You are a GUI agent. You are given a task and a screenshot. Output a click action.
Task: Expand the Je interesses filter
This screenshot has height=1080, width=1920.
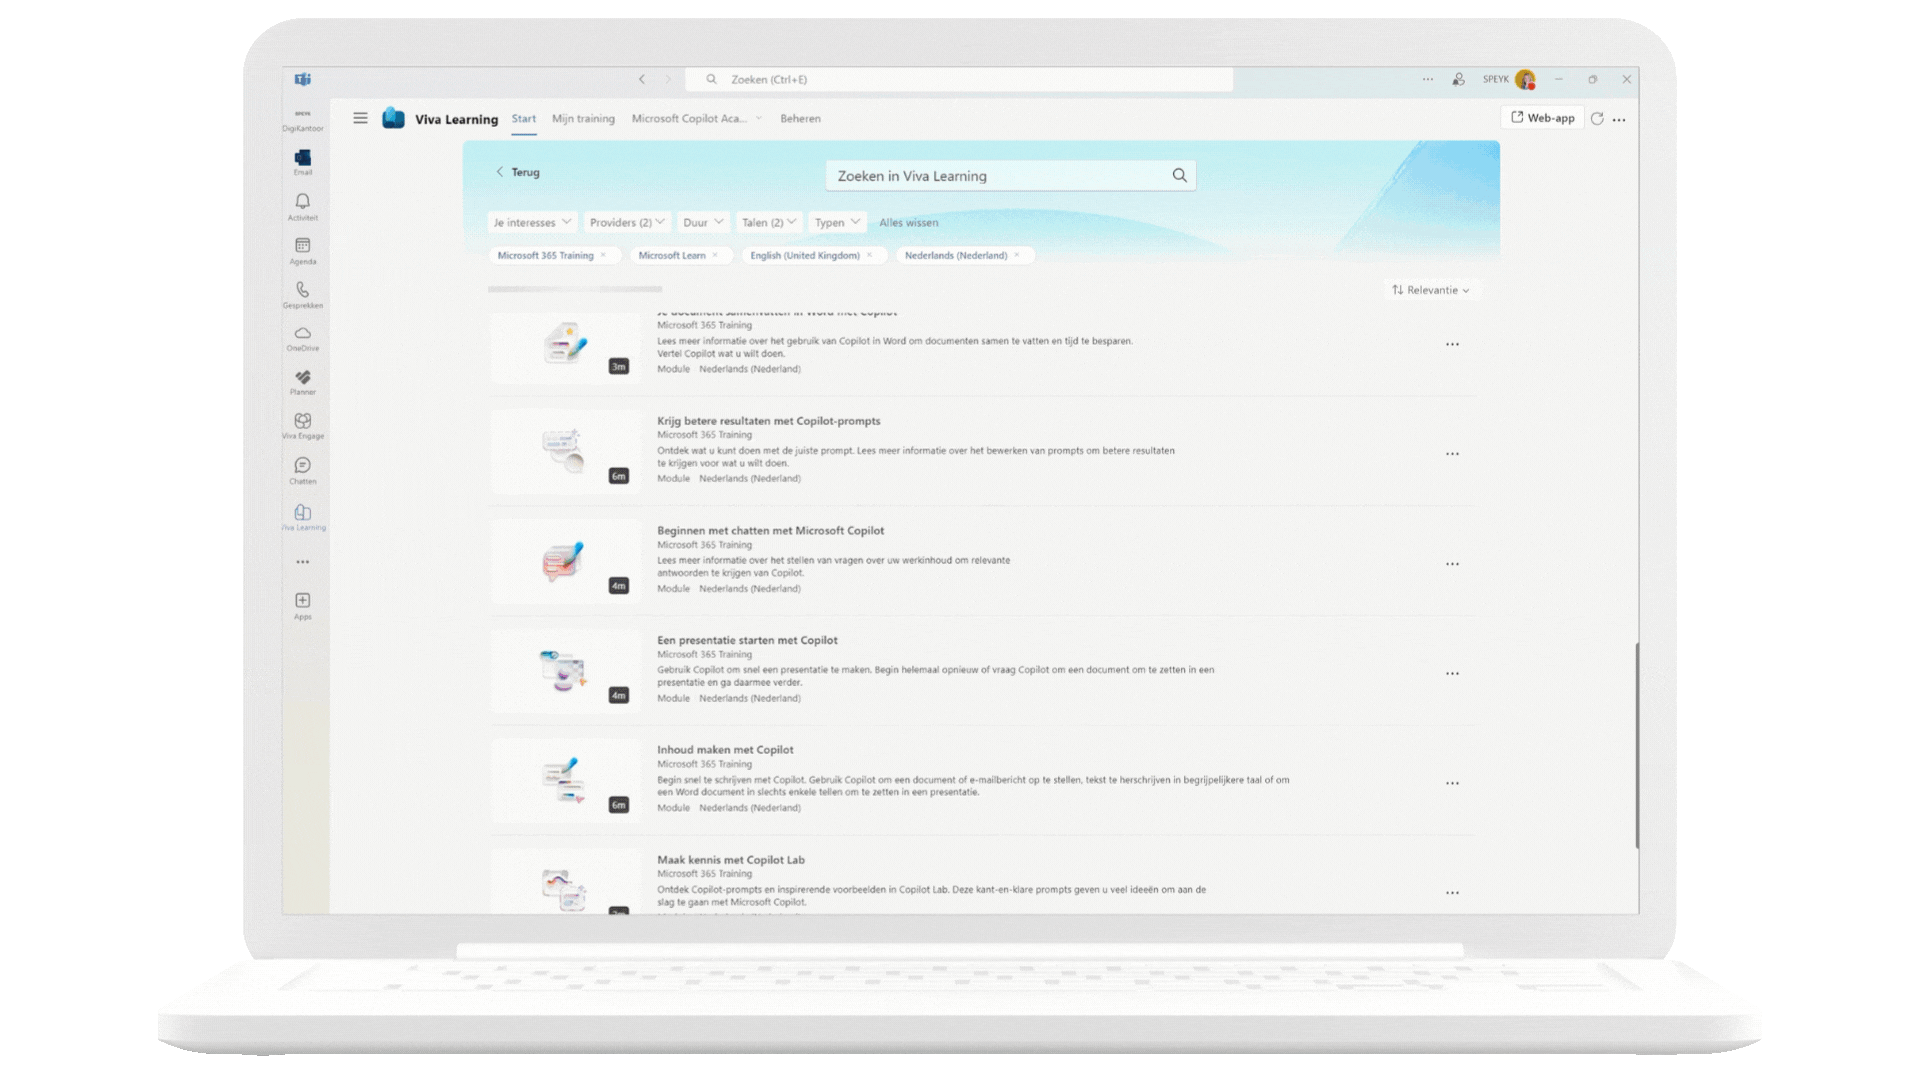pyautogui.click(x=532, y=222)
